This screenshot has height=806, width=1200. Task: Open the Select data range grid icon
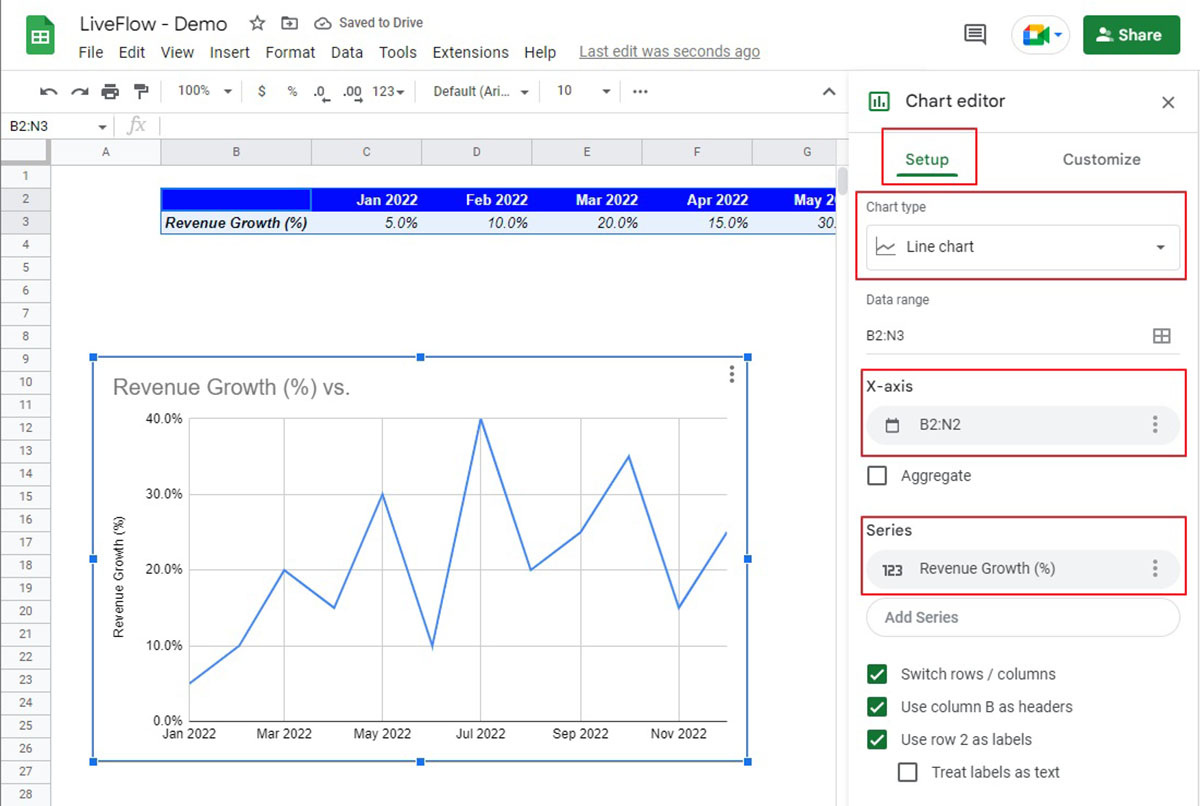pyautogui.click(x=1162, y=336)
